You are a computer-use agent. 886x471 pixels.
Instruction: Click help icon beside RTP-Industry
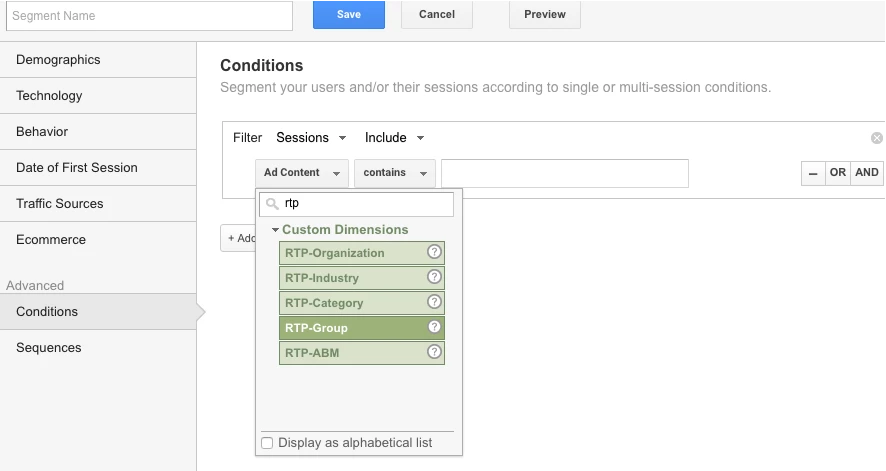pyautogui.click(x=434, y=278)
